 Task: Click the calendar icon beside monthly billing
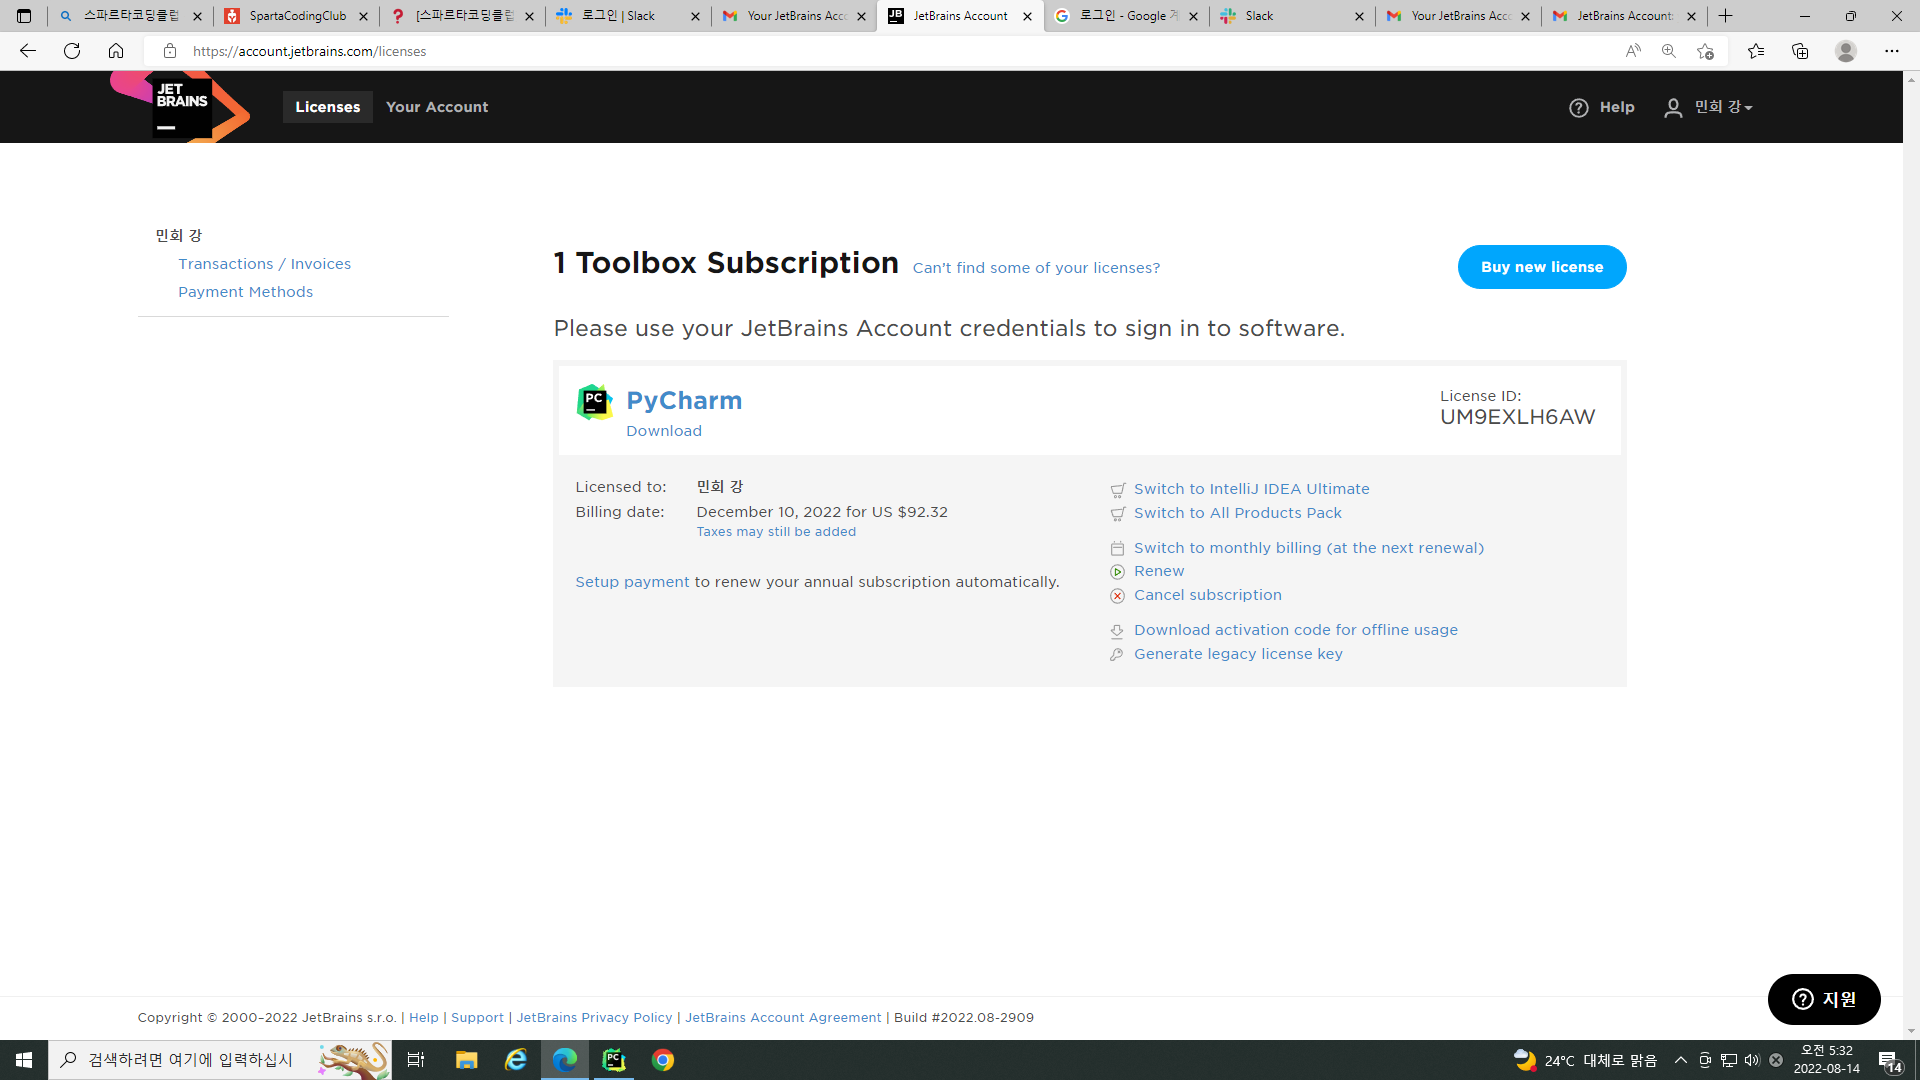pos(1118,549)
